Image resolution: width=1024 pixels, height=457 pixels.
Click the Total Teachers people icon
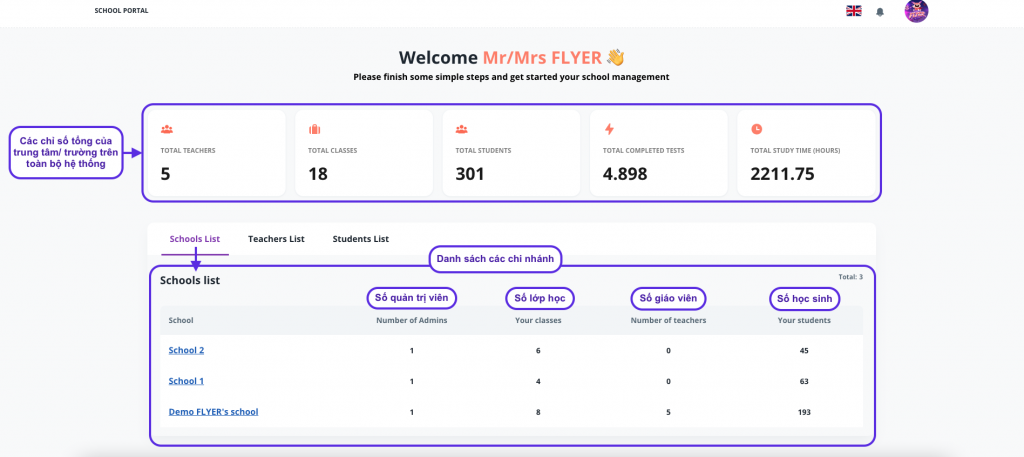point(167,129)
